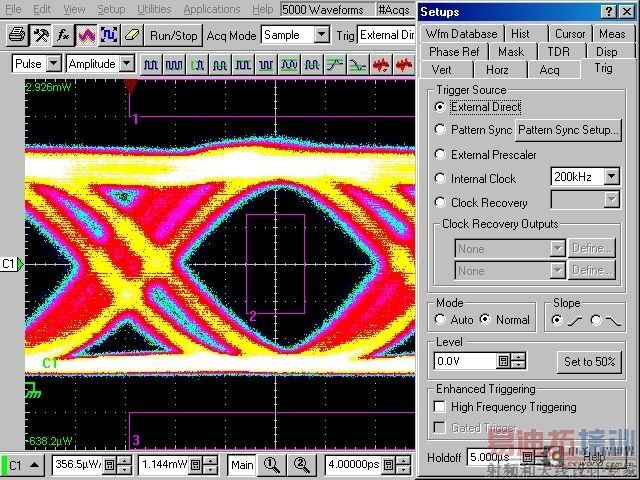
Task: Click the green ground reference symbol
Action: point(32,390)
